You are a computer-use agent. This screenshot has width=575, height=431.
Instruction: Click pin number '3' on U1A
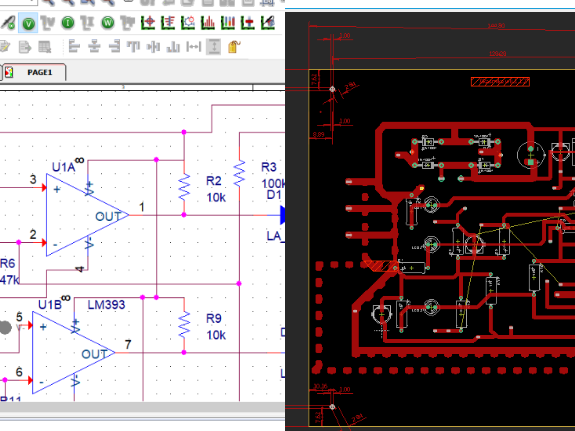tap(33, 180)
